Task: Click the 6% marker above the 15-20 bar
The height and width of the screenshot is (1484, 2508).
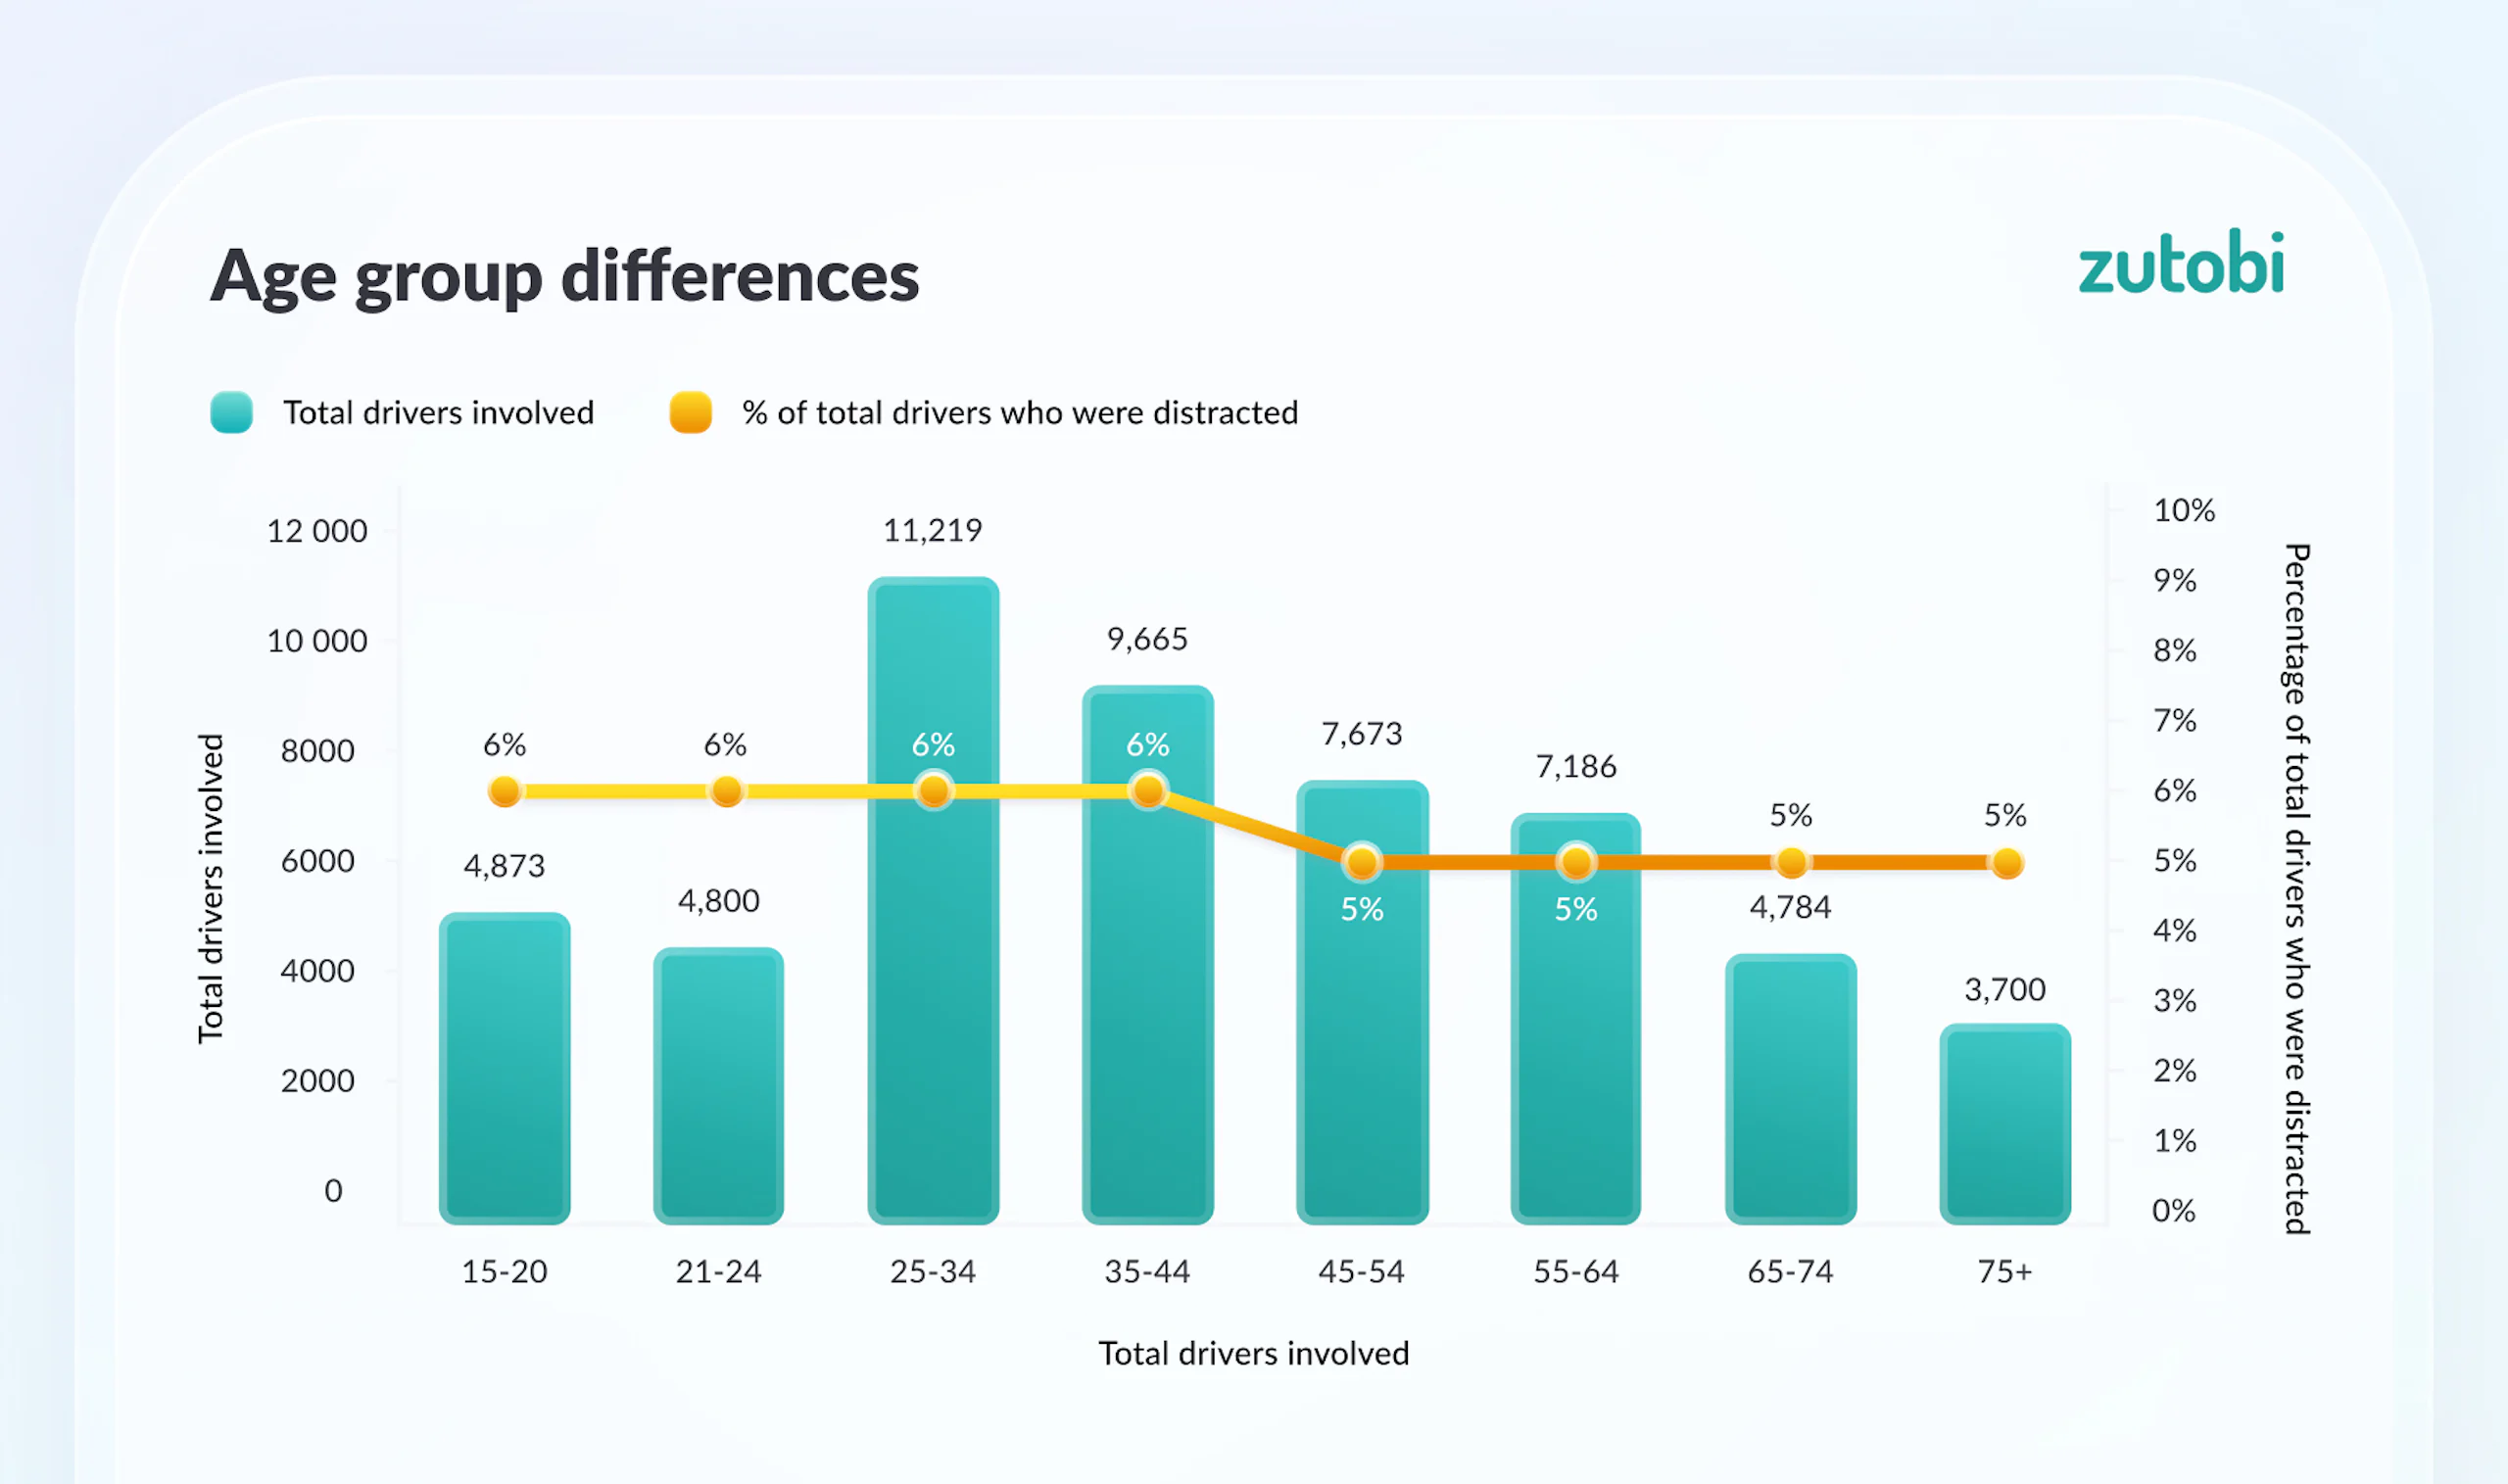Action: (505, 791)
